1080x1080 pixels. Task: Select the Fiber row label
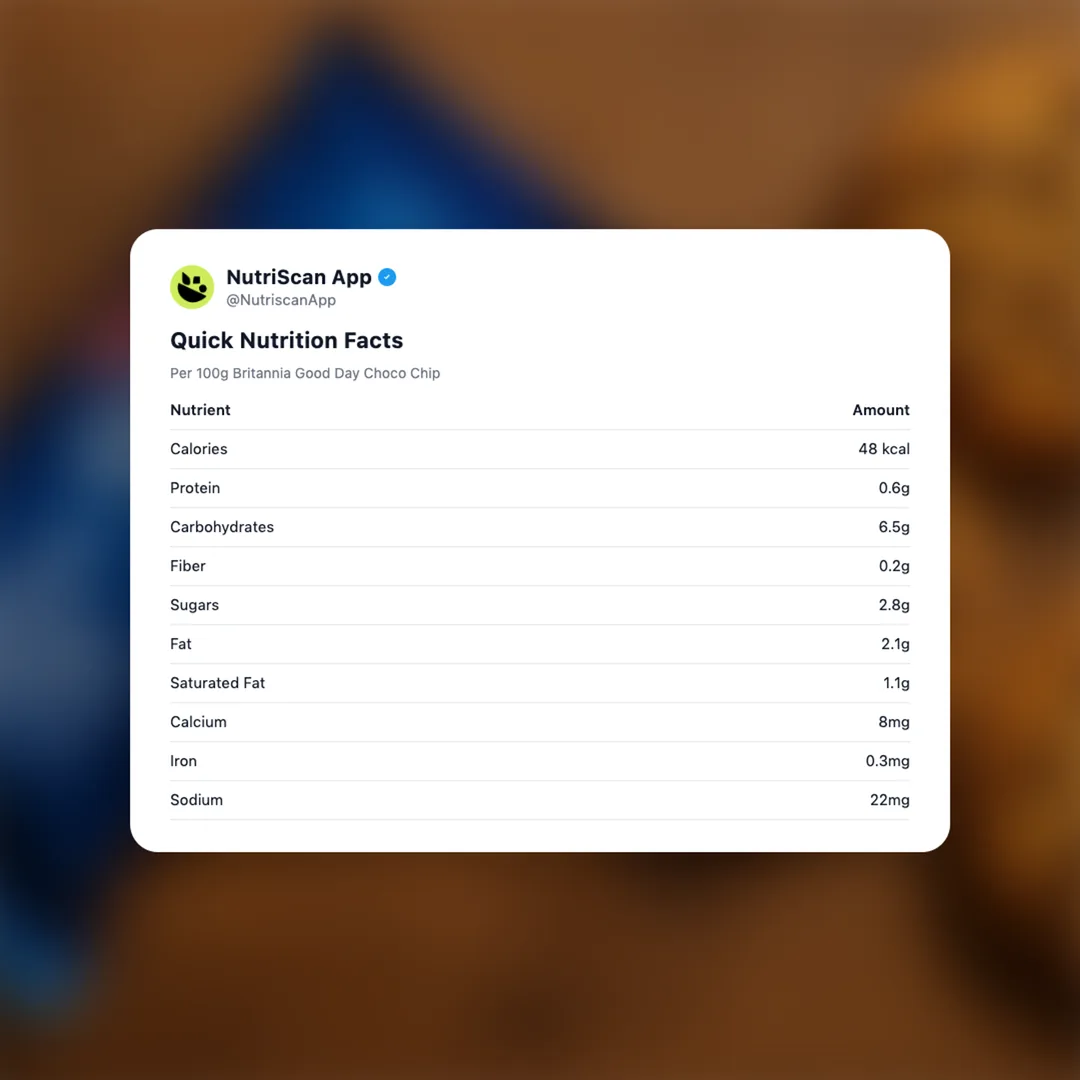(188, 566)
